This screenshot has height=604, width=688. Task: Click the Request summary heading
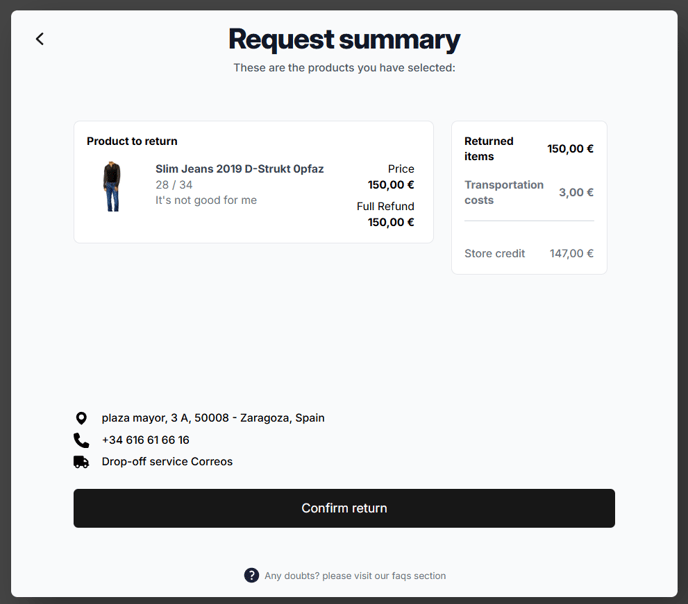(x=344, y=39)
